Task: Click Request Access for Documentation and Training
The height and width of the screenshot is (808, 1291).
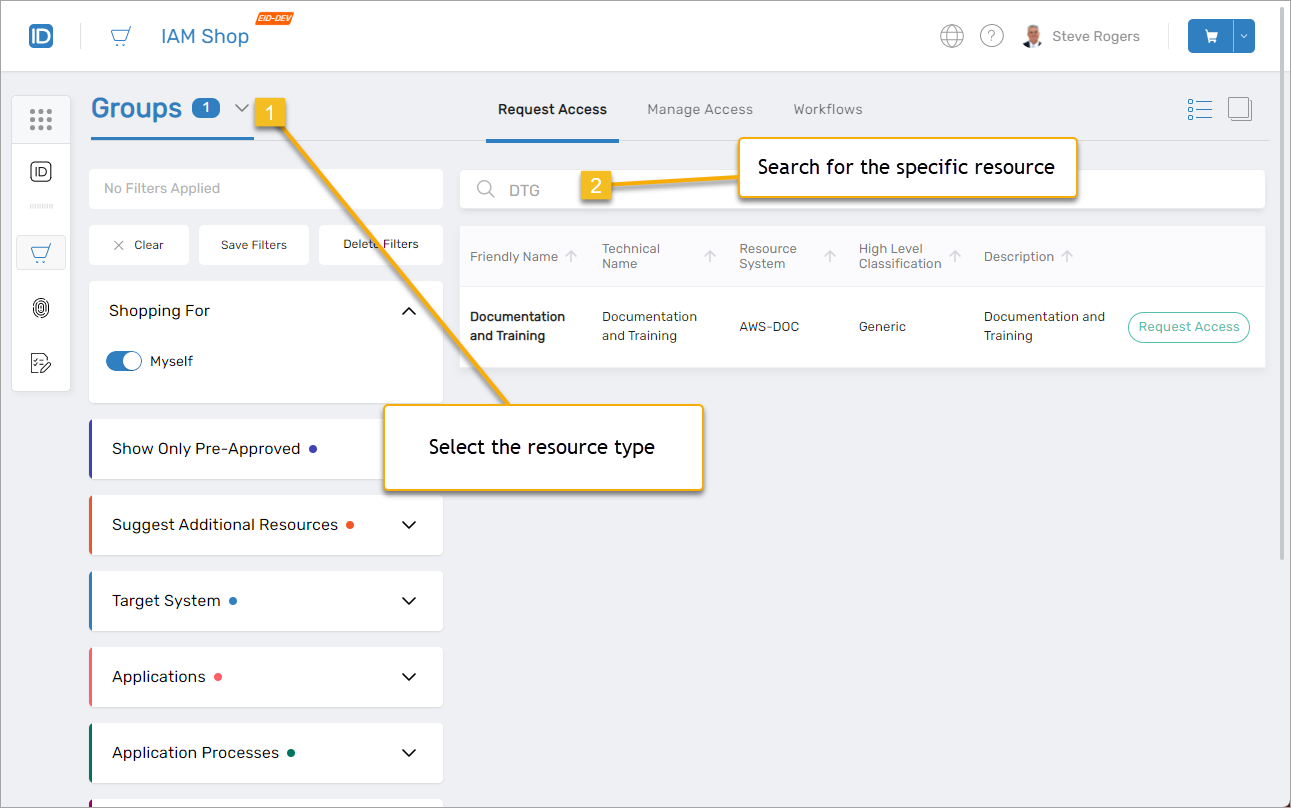Action: click(x=1188, y=327)
